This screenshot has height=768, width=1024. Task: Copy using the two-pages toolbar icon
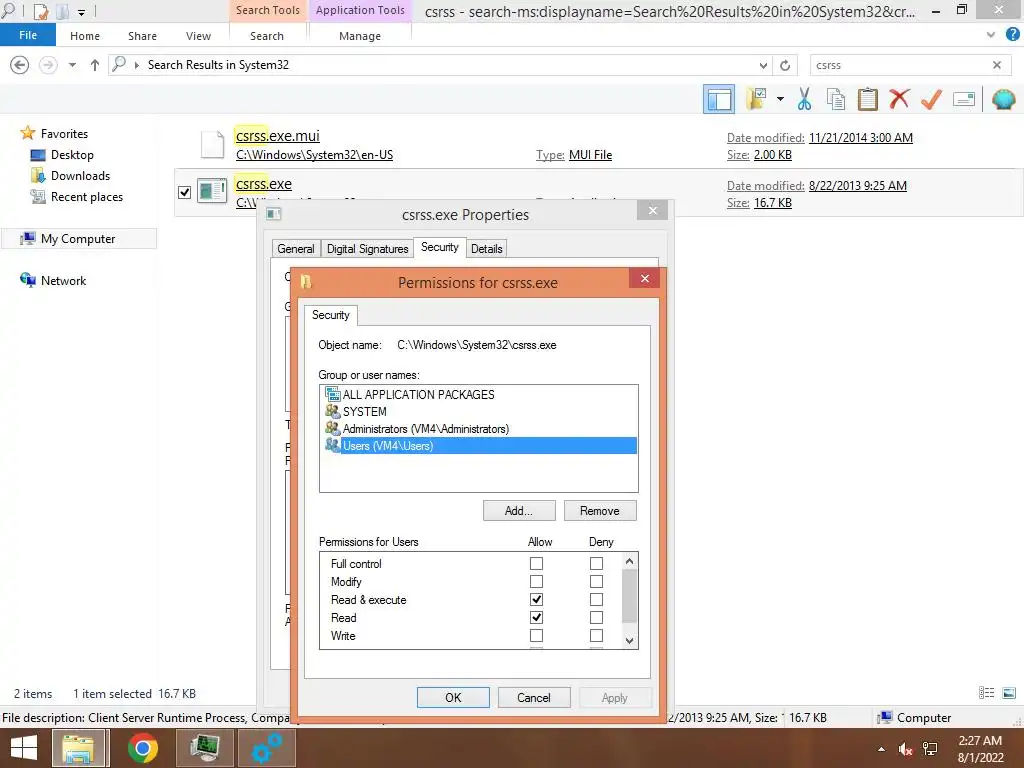tap(836, 99)
